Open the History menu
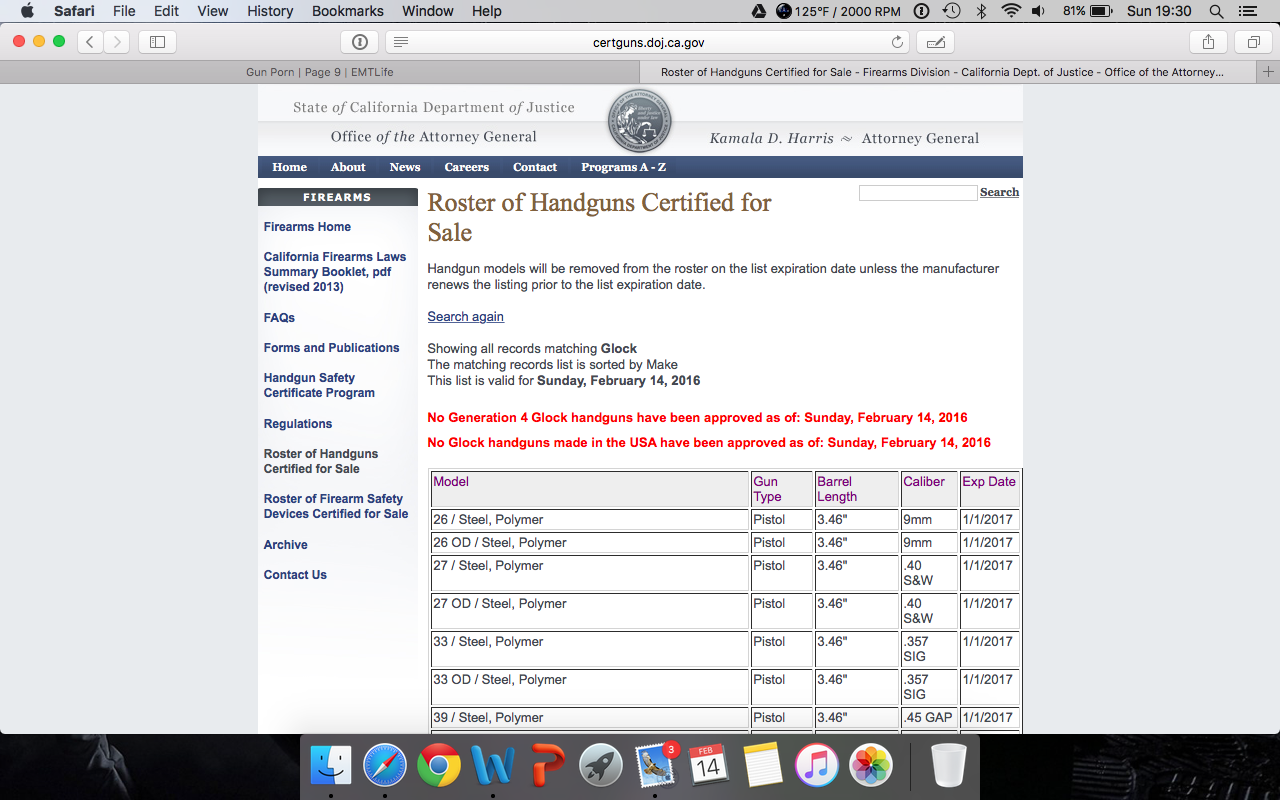The width and height of the screenshot is (1280, 800). click(270, 11)
